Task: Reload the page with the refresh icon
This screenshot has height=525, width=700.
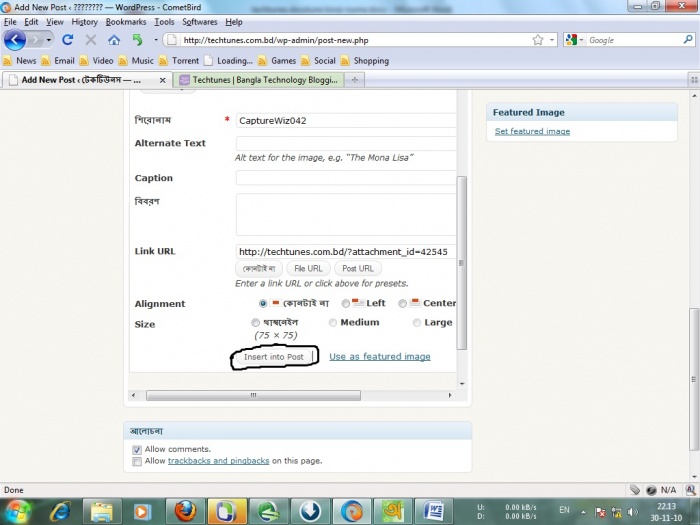Action: (67, 40)
